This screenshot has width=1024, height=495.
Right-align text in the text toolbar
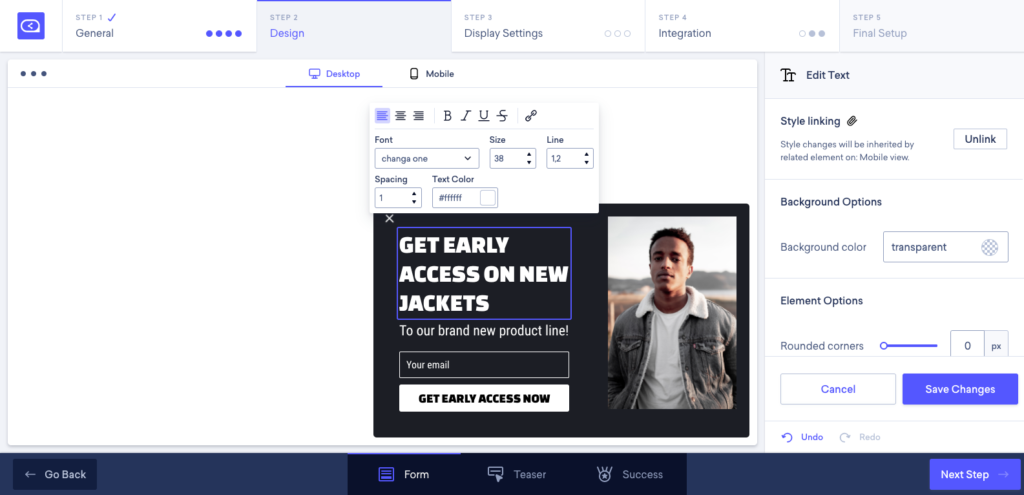[419, 116]
